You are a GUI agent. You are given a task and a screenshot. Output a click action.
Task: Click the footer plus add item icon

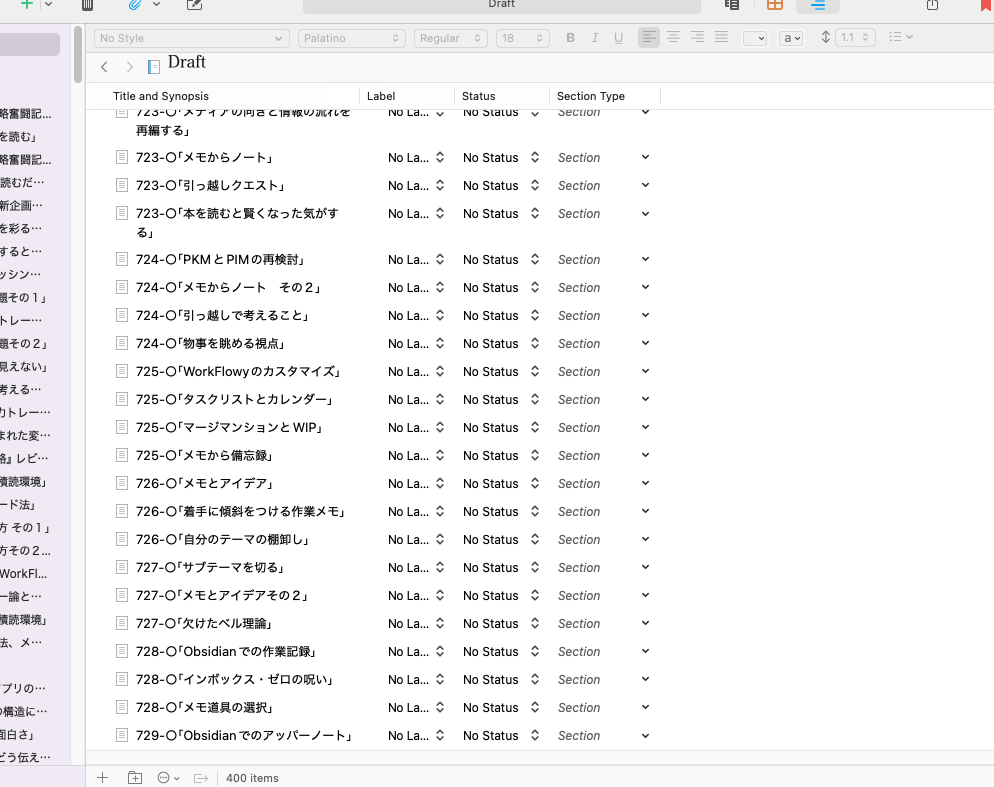coord(103,777)
